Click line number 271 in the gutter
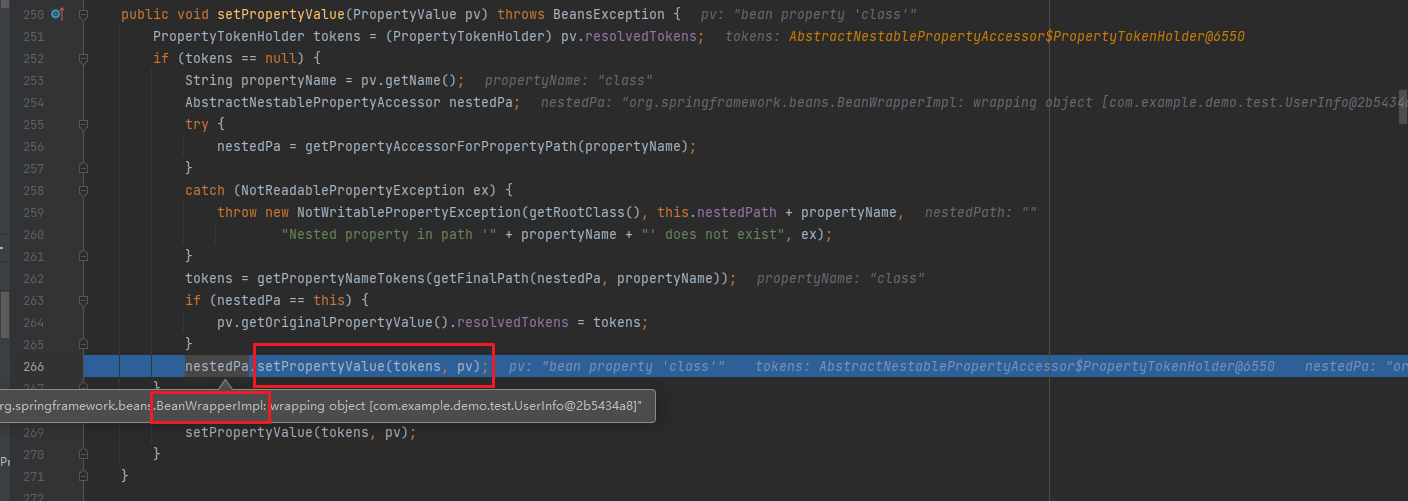The width and height of the screenshot is (1408, 501). pyautogui.click(x=33, y=476)
